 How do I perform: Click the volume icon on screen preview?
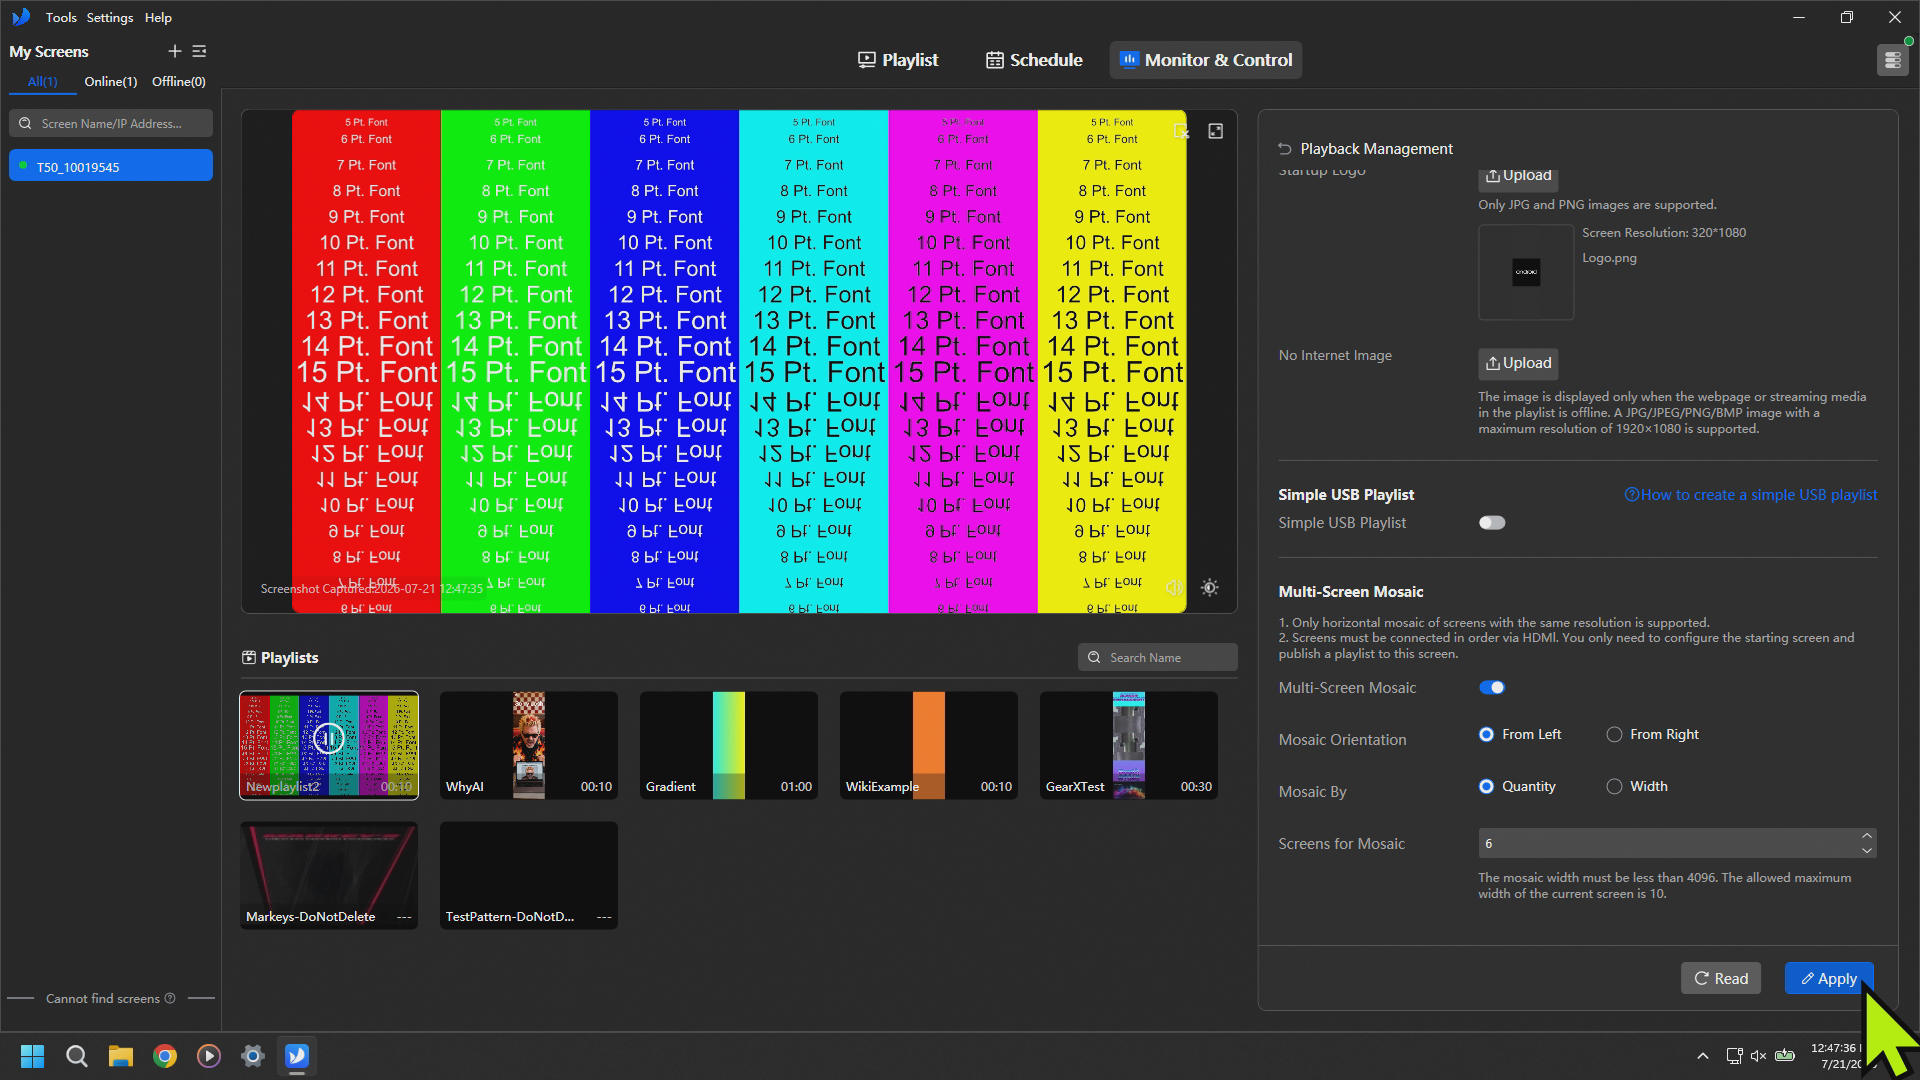click(x=1174, y=588)
